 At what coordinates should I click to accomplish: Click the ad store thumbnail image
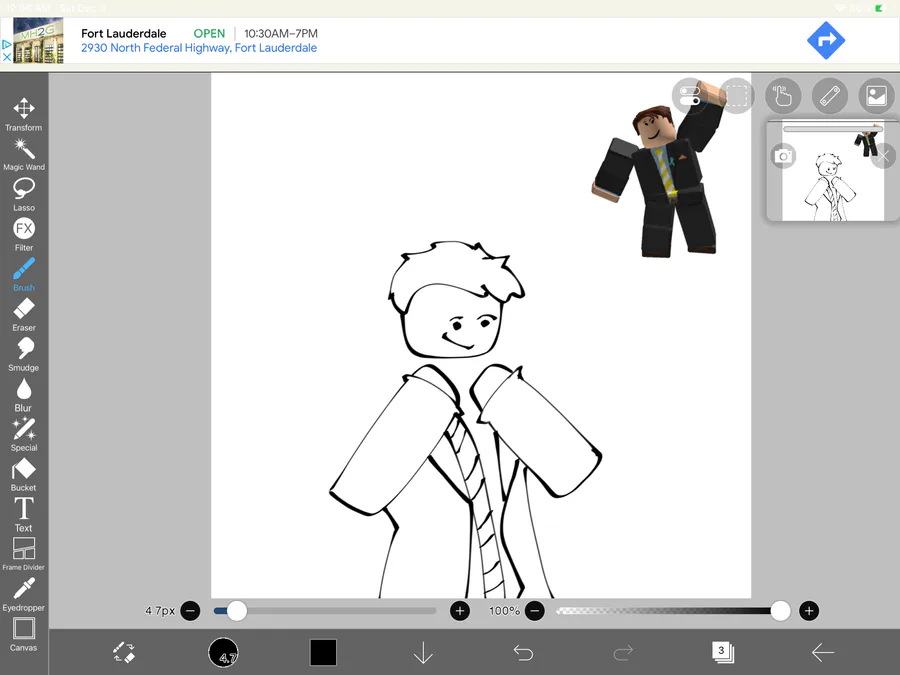38,40
